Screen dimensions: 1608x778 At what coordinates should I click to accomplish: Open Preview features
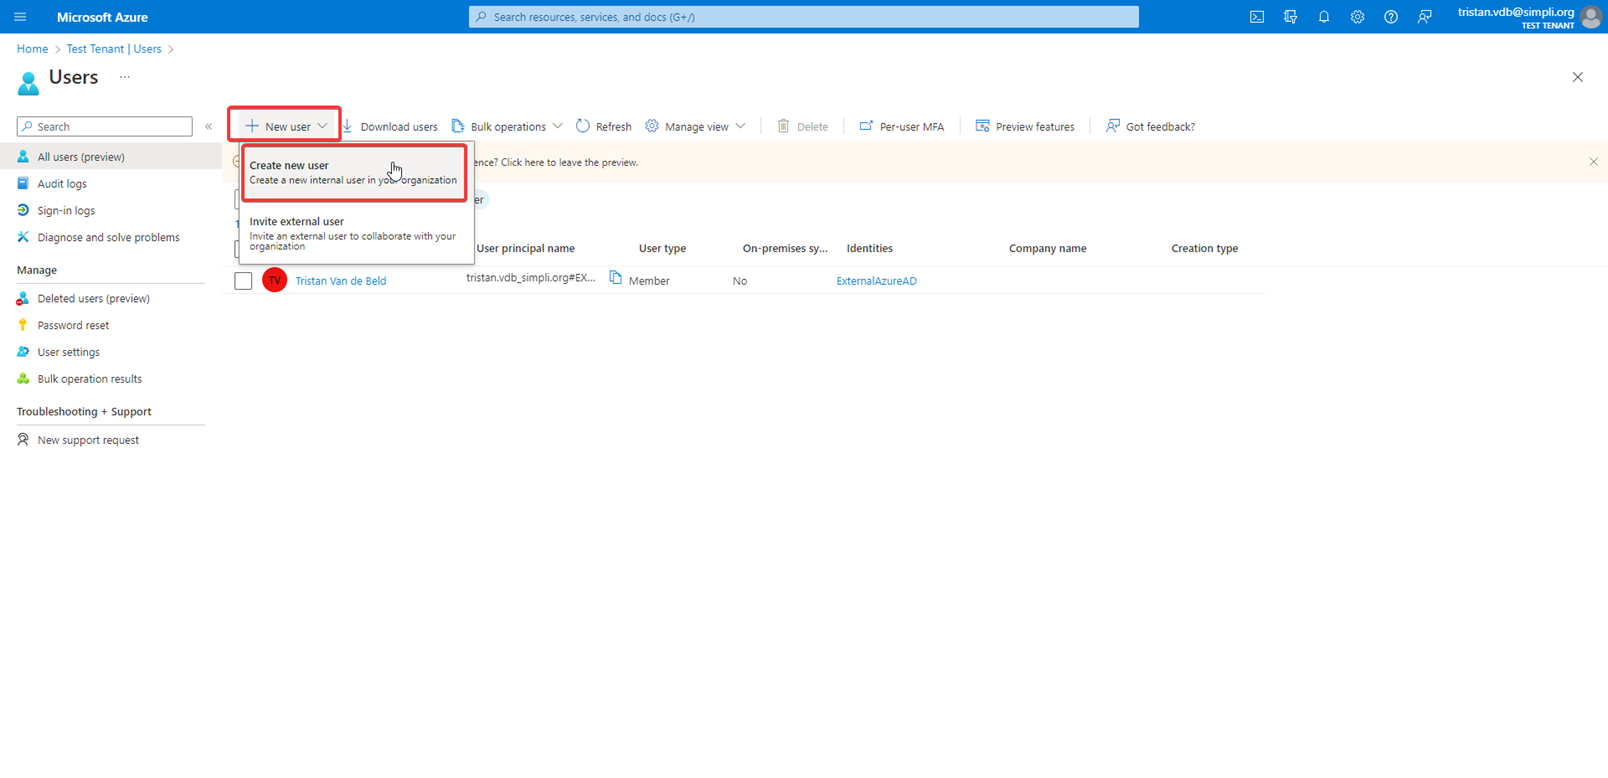tap(1025, 126)
